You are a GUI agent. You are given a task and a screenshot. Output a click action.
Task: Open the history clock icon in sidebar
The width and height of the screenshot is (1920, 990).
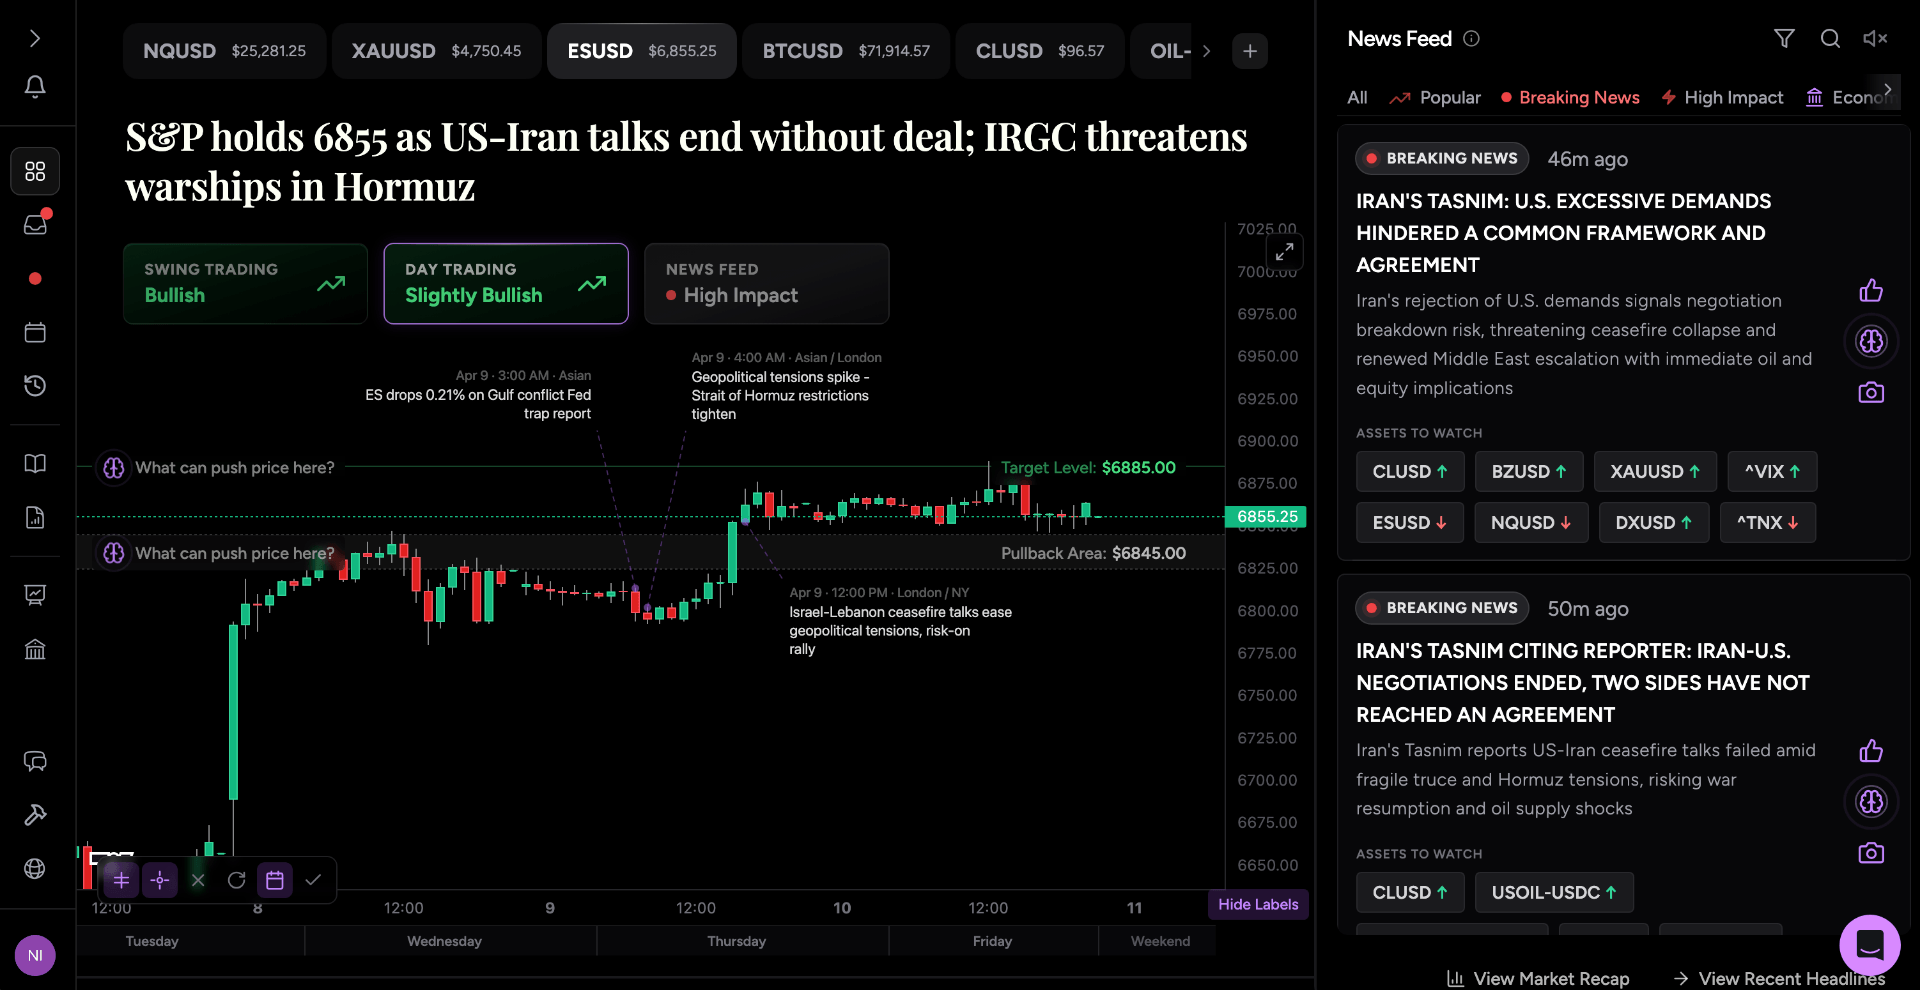coord(35,386)
